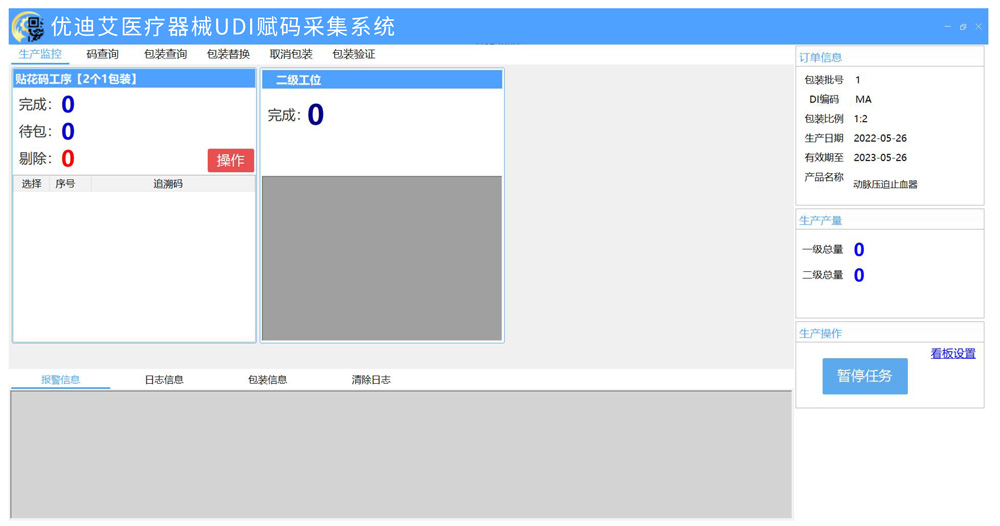Switch to 生产监控 tab
The width and height of the screenshot is (1000, 526).
coord(40,54)
